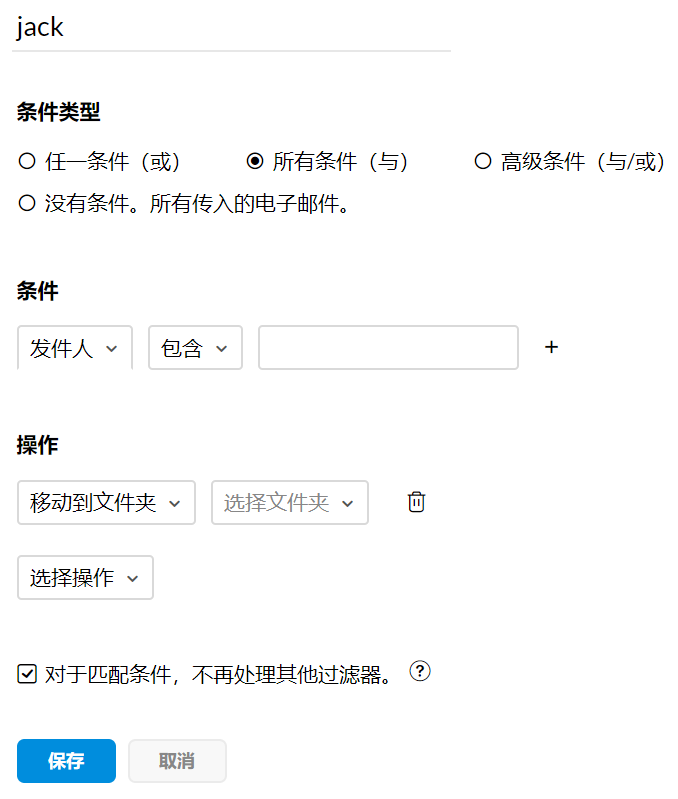Expand the 包含 operator dropdown
678x799 pixels.
coord(195,348)
